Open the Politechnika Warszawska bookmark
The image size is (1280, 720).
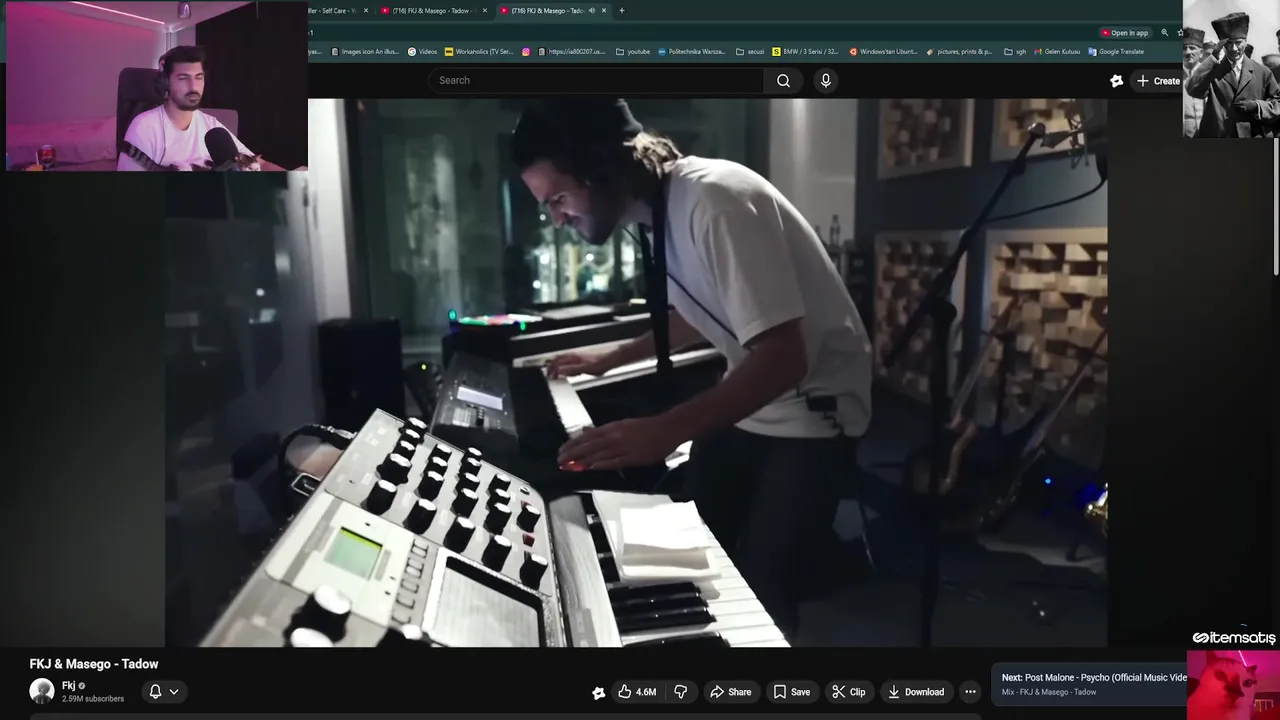tap(692, 51)
